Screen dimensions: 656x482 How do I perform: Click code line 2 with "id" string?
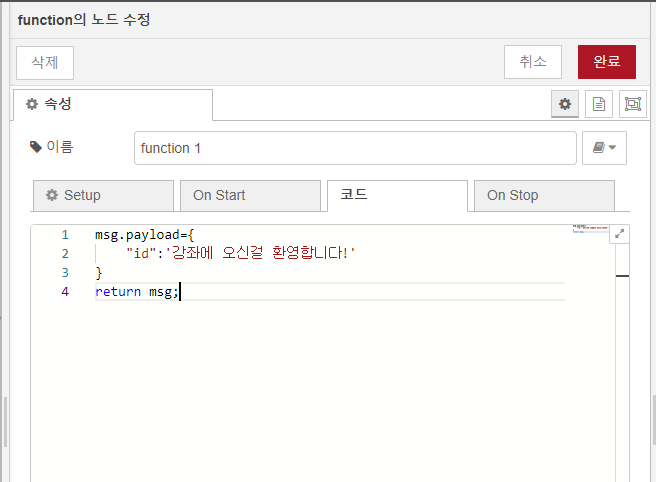[x=241, y=253]
